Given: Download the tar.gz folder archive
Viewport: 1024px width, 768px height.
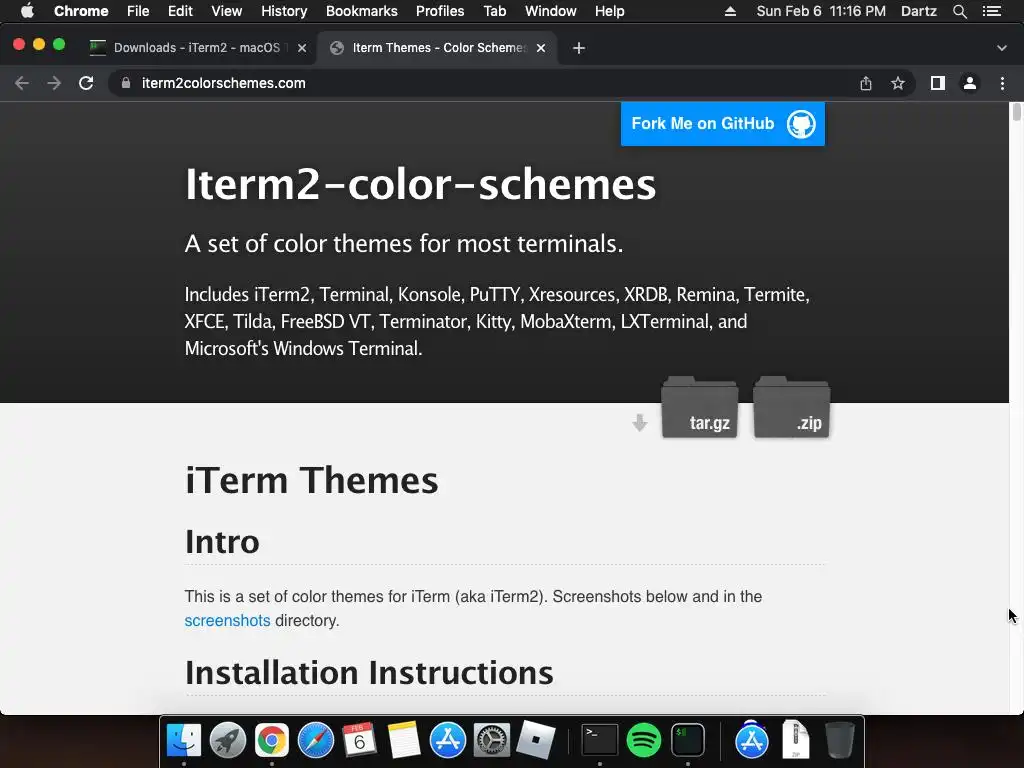Looking at the screenshot, I should (699, 407).
